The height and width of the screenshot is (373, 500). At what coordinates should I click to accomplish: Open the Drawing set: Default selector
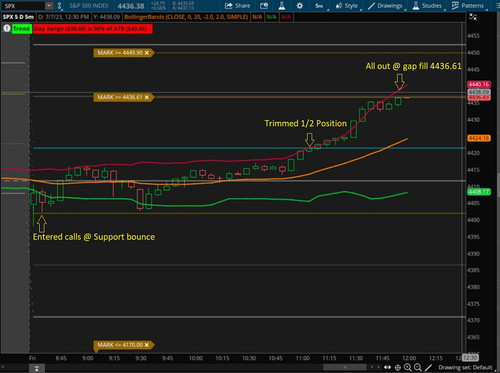click(x=465, y=367)
